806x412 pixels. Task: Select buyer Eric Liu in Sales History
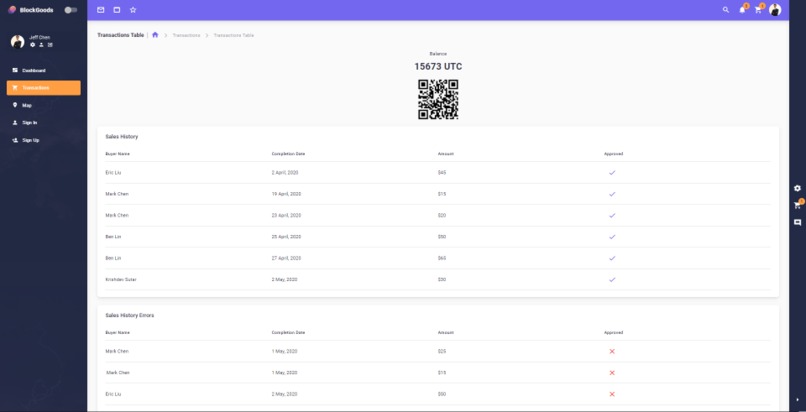pyautogui.click(x=113, y=173)
